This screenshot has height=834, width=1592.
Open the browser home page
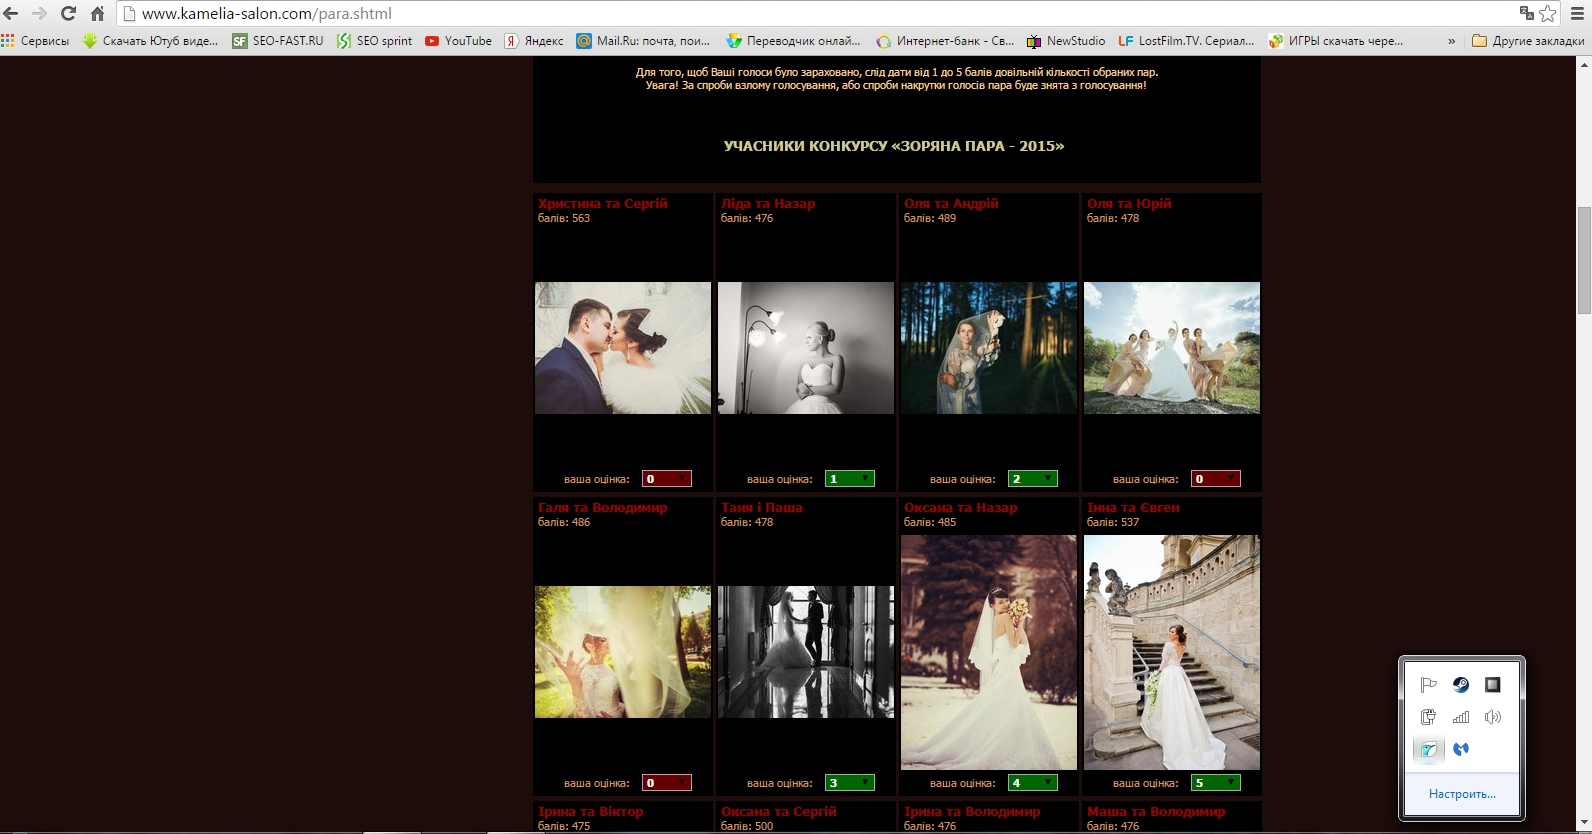(97, 13)
